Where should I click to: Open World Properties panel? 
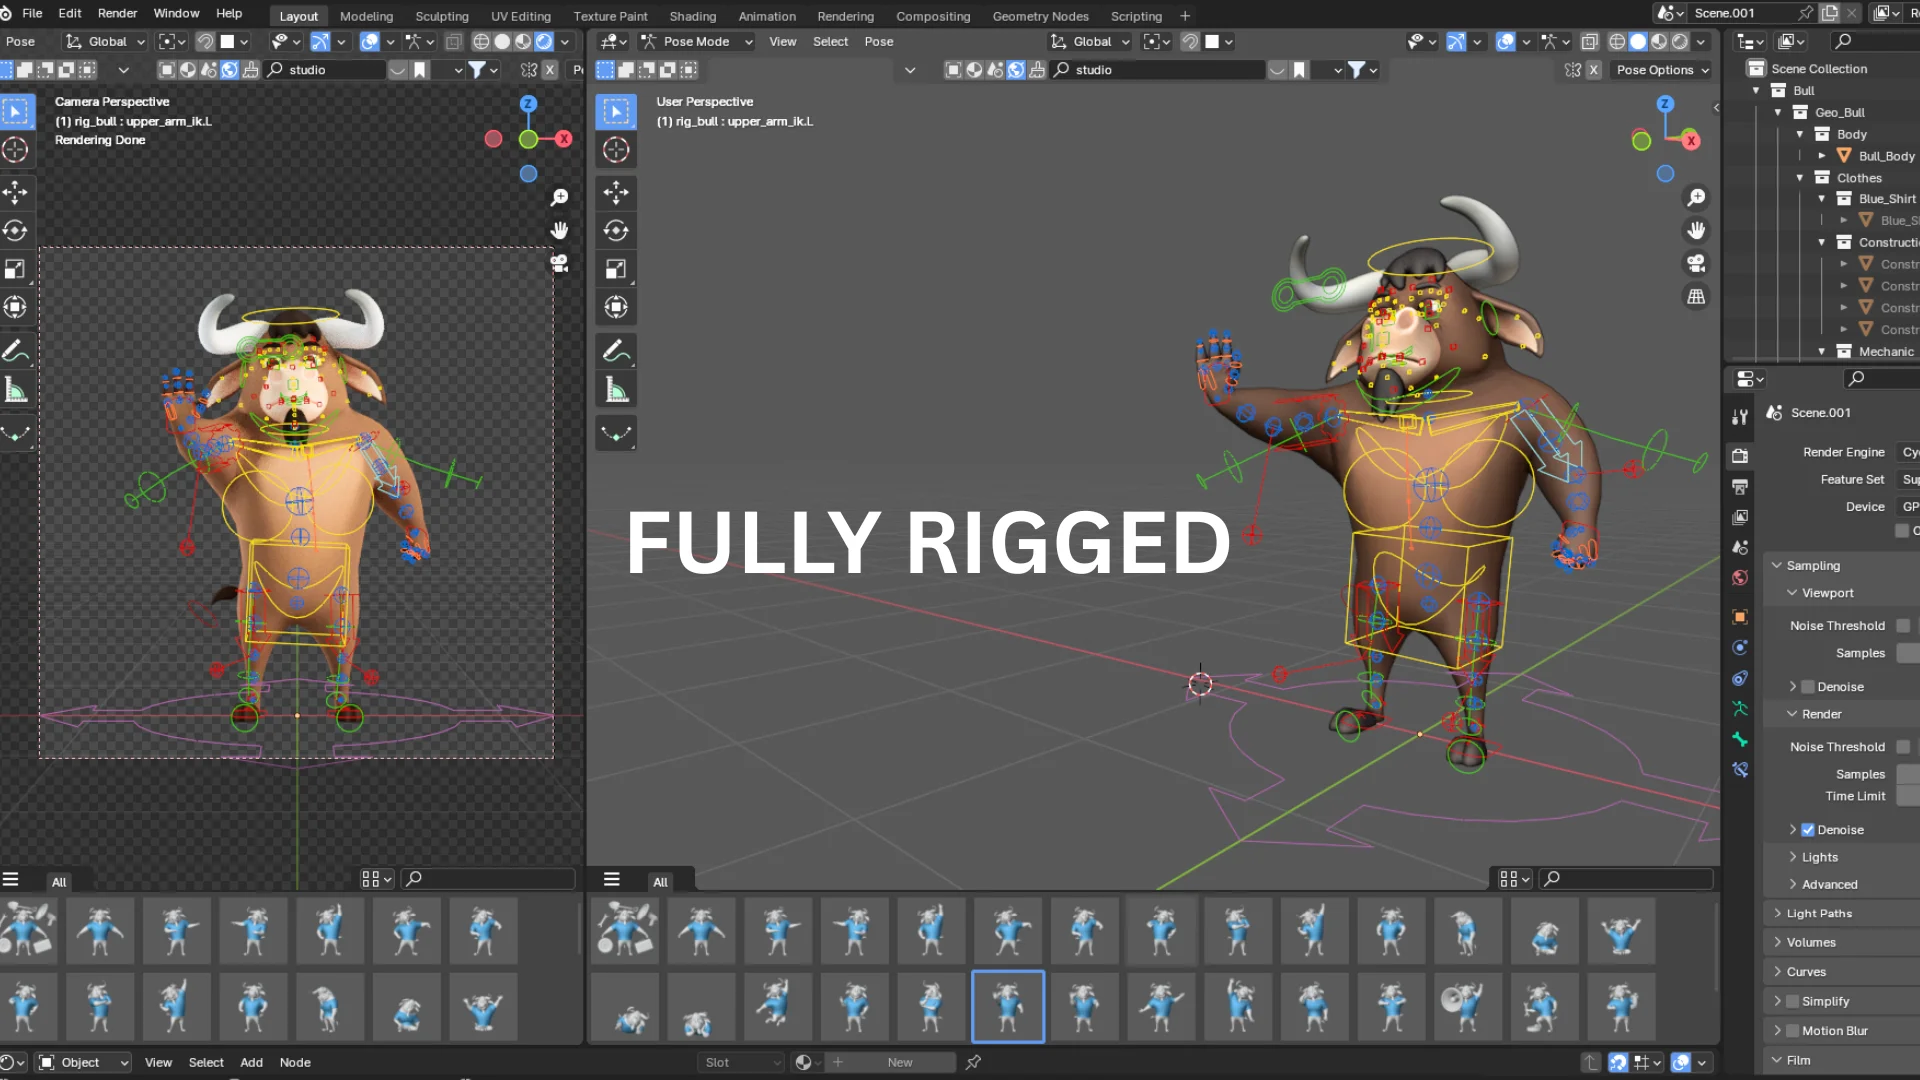[x=1740, y=577]
